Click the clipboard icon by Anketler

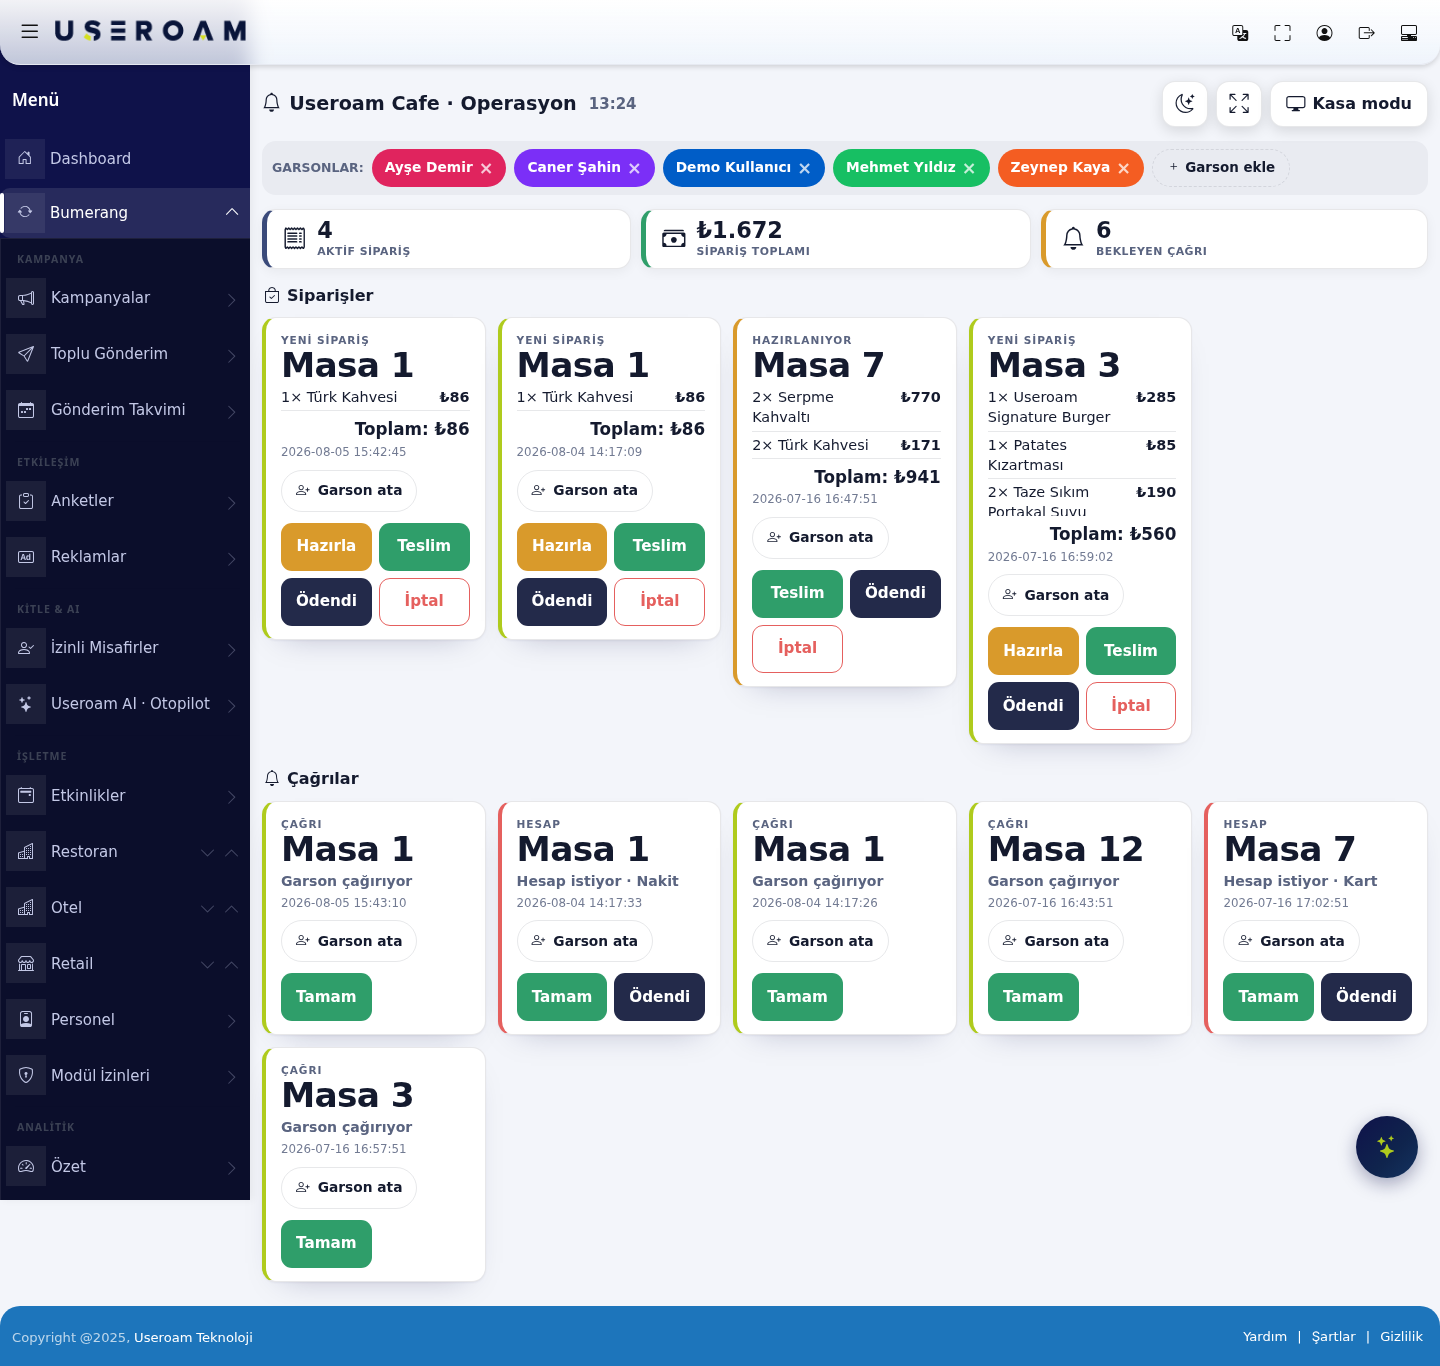[x=26, y=501]
